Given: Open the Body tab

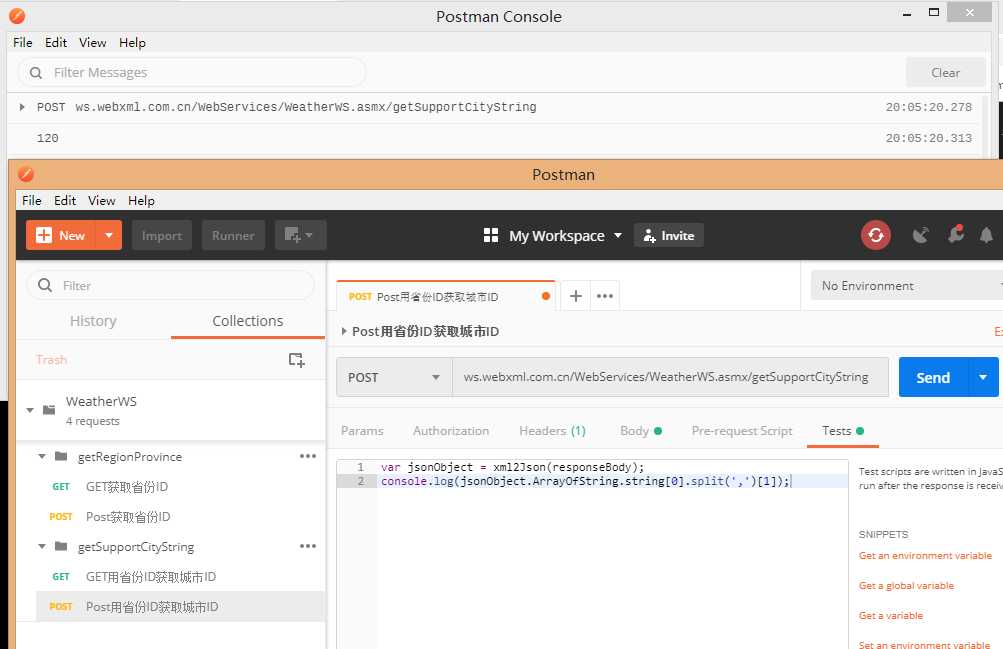Looking at the screenshot, I should pyautogui.click(x=640, y=430).
